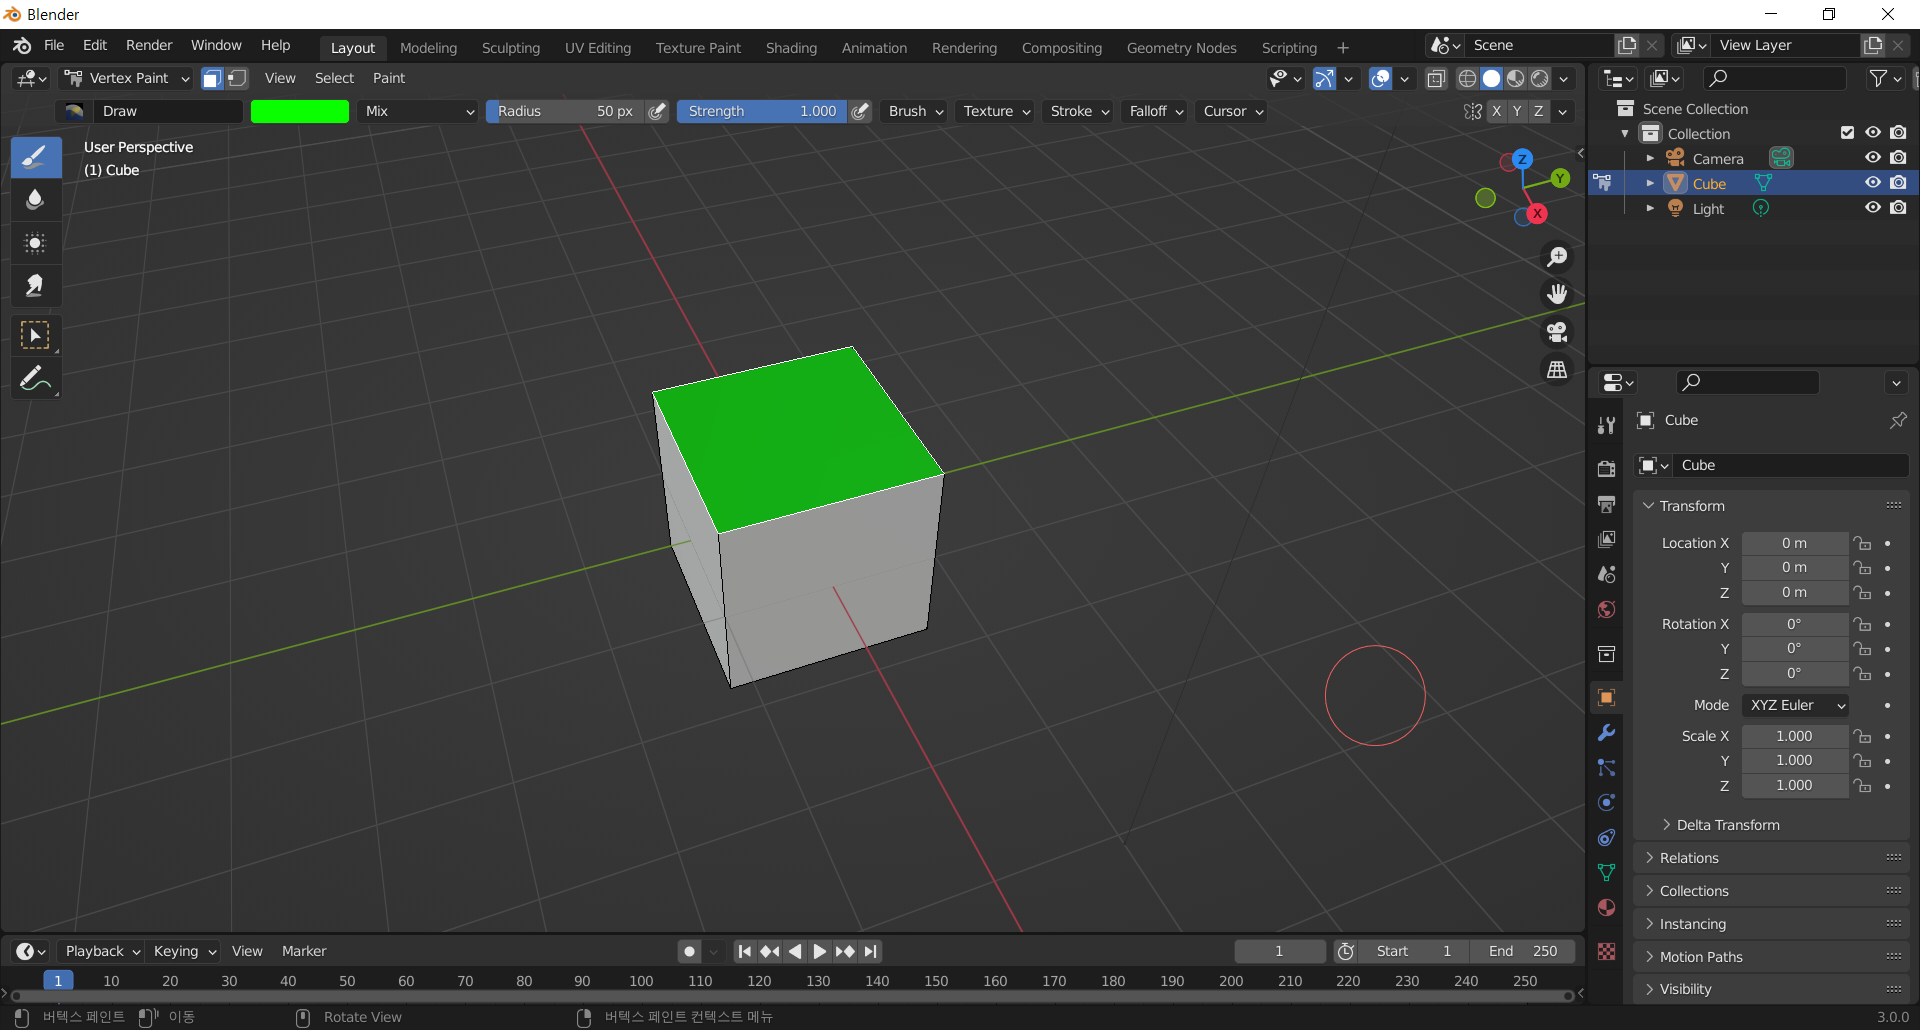Viewport: 1920px width, 1030px height.
Task: Expand the Relations panel
Action: (x=1689, y=858)
